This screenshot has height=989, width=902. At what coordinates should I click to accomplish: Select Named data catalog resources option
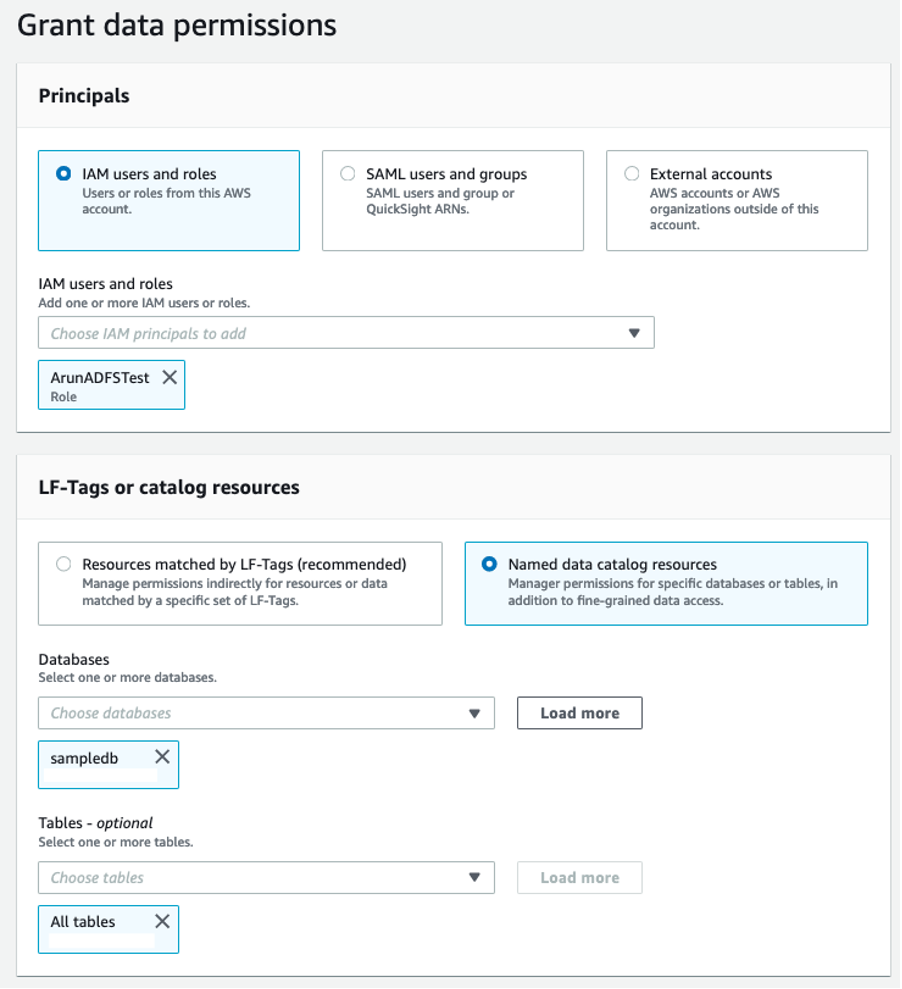(x=490, y=564)
